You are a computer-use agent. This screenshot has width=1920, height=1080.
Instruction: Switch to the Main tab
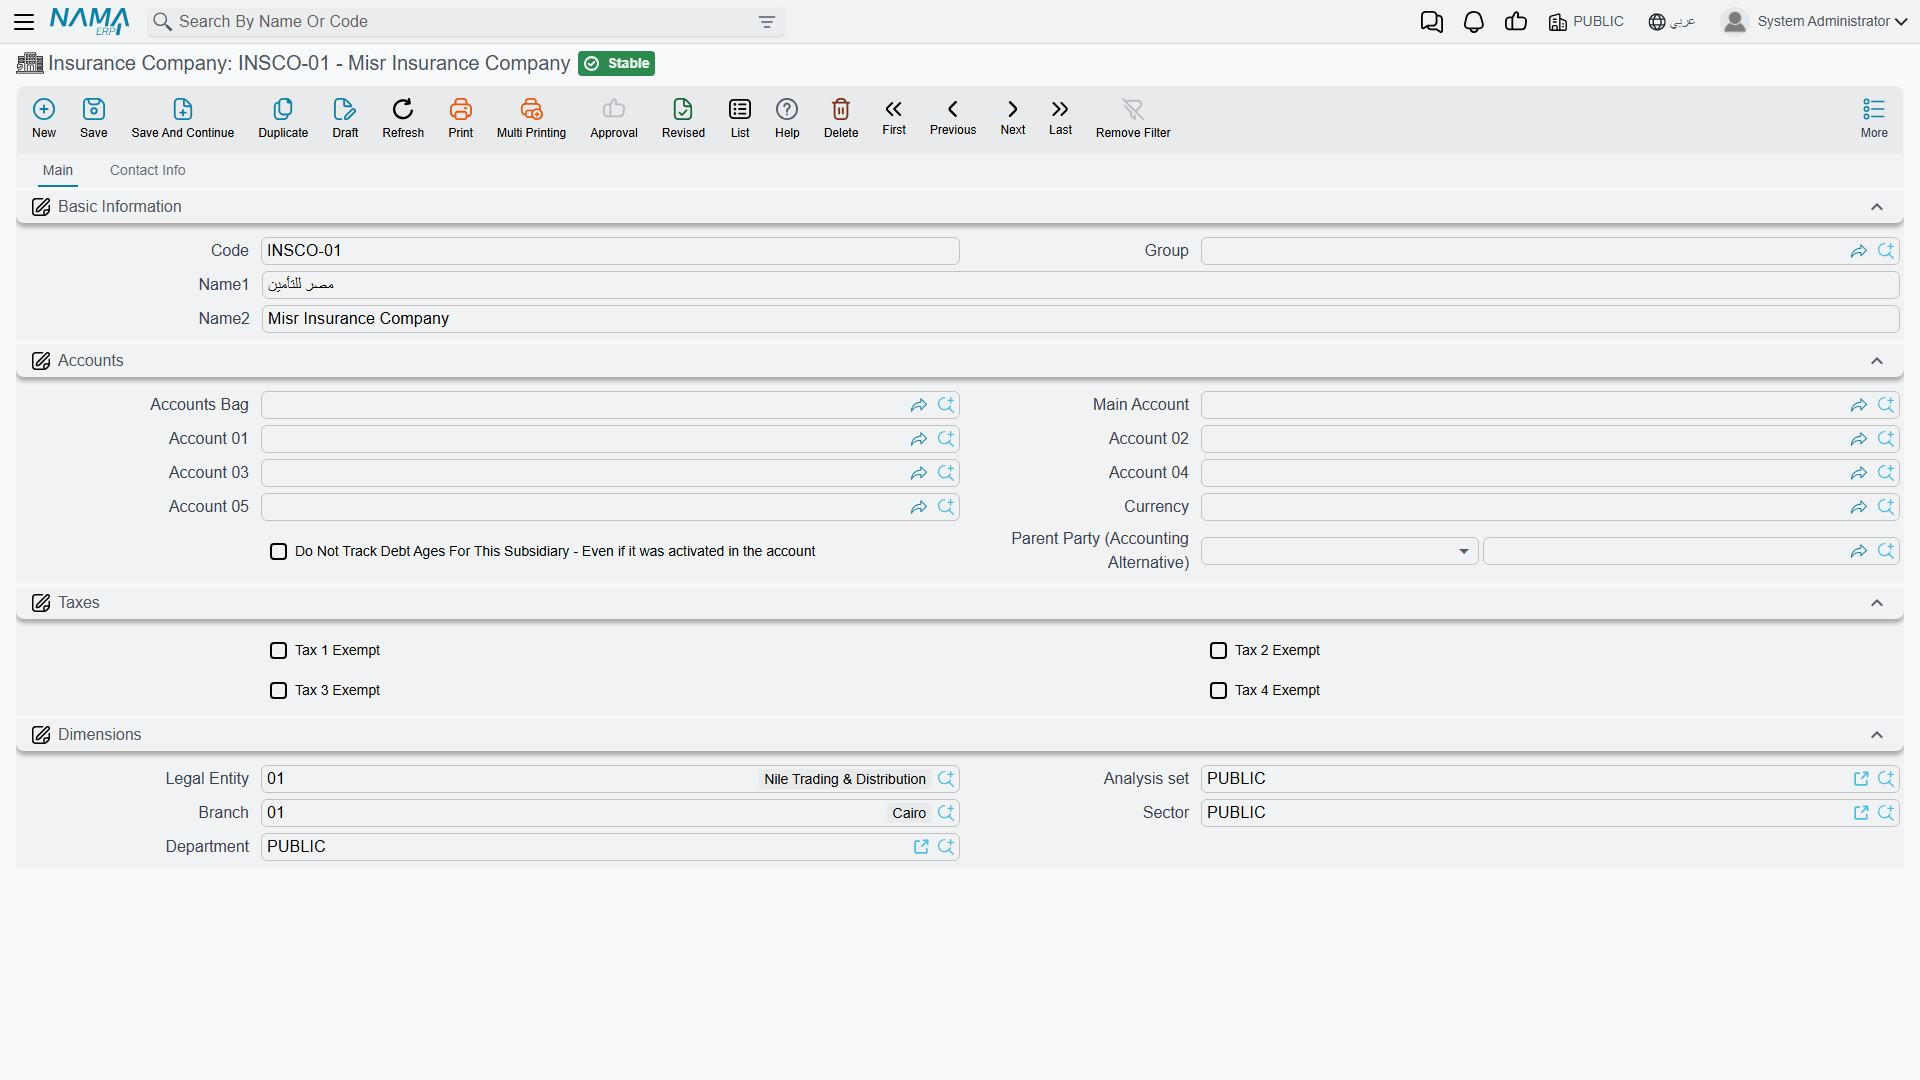[58, 170]
